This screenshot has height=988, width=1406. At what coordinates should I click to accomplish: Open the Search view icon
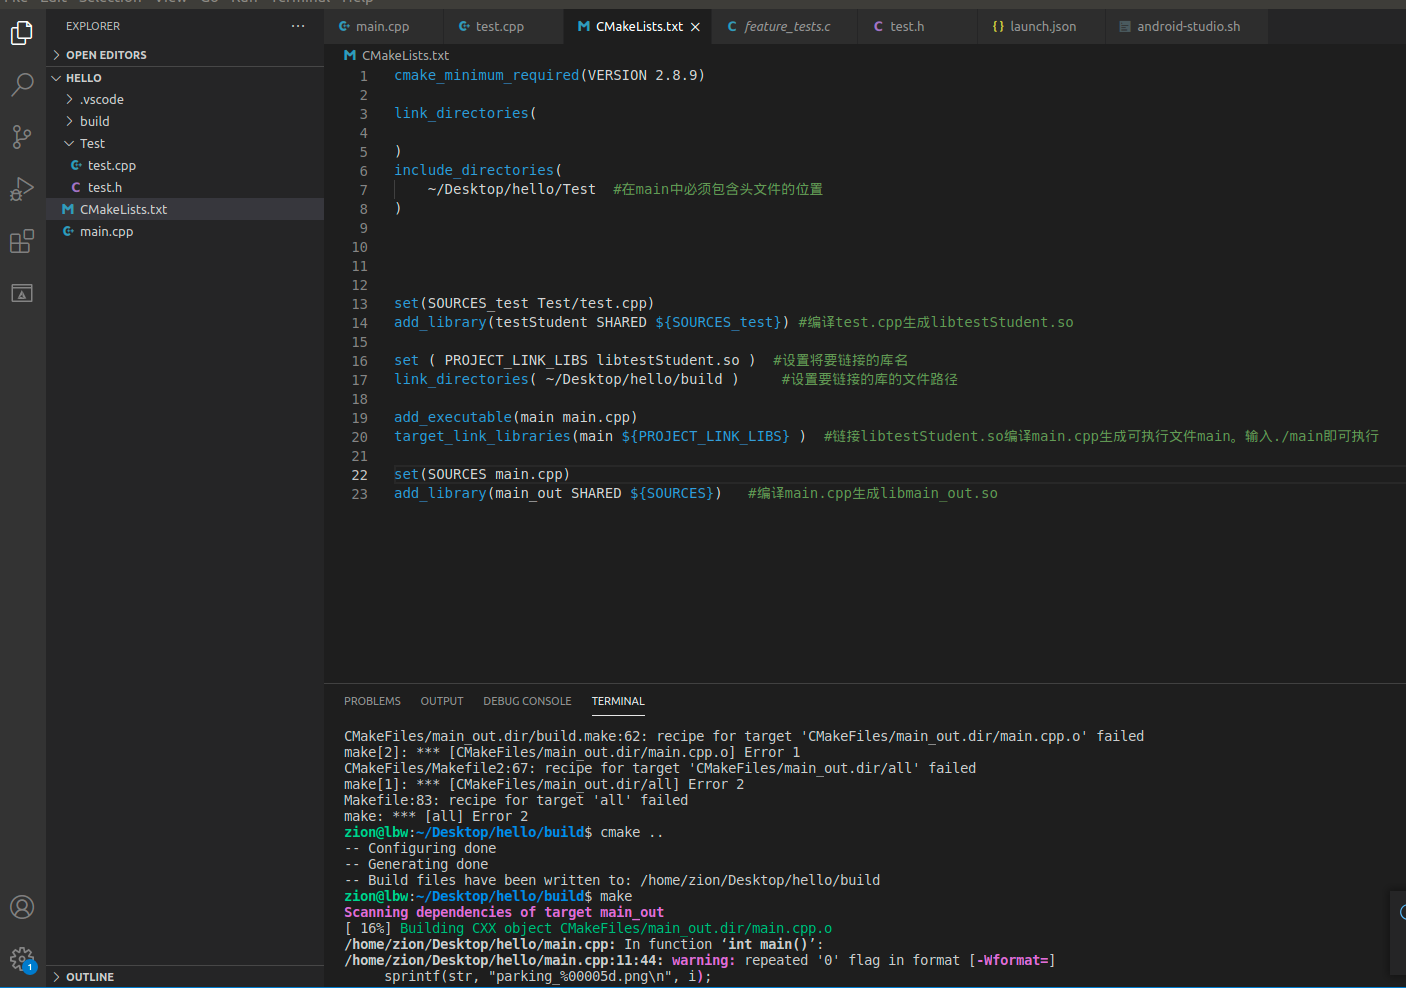[22, 85]
